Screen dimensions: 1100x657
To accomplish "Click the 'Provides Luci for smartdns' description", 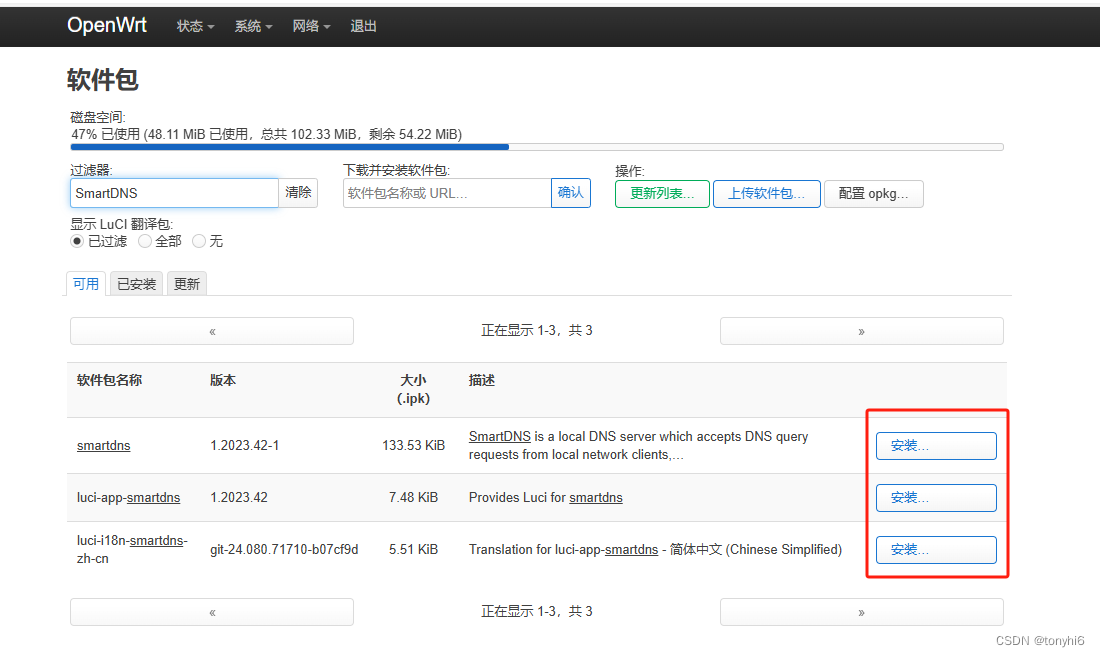I will [x=546, y=497].
